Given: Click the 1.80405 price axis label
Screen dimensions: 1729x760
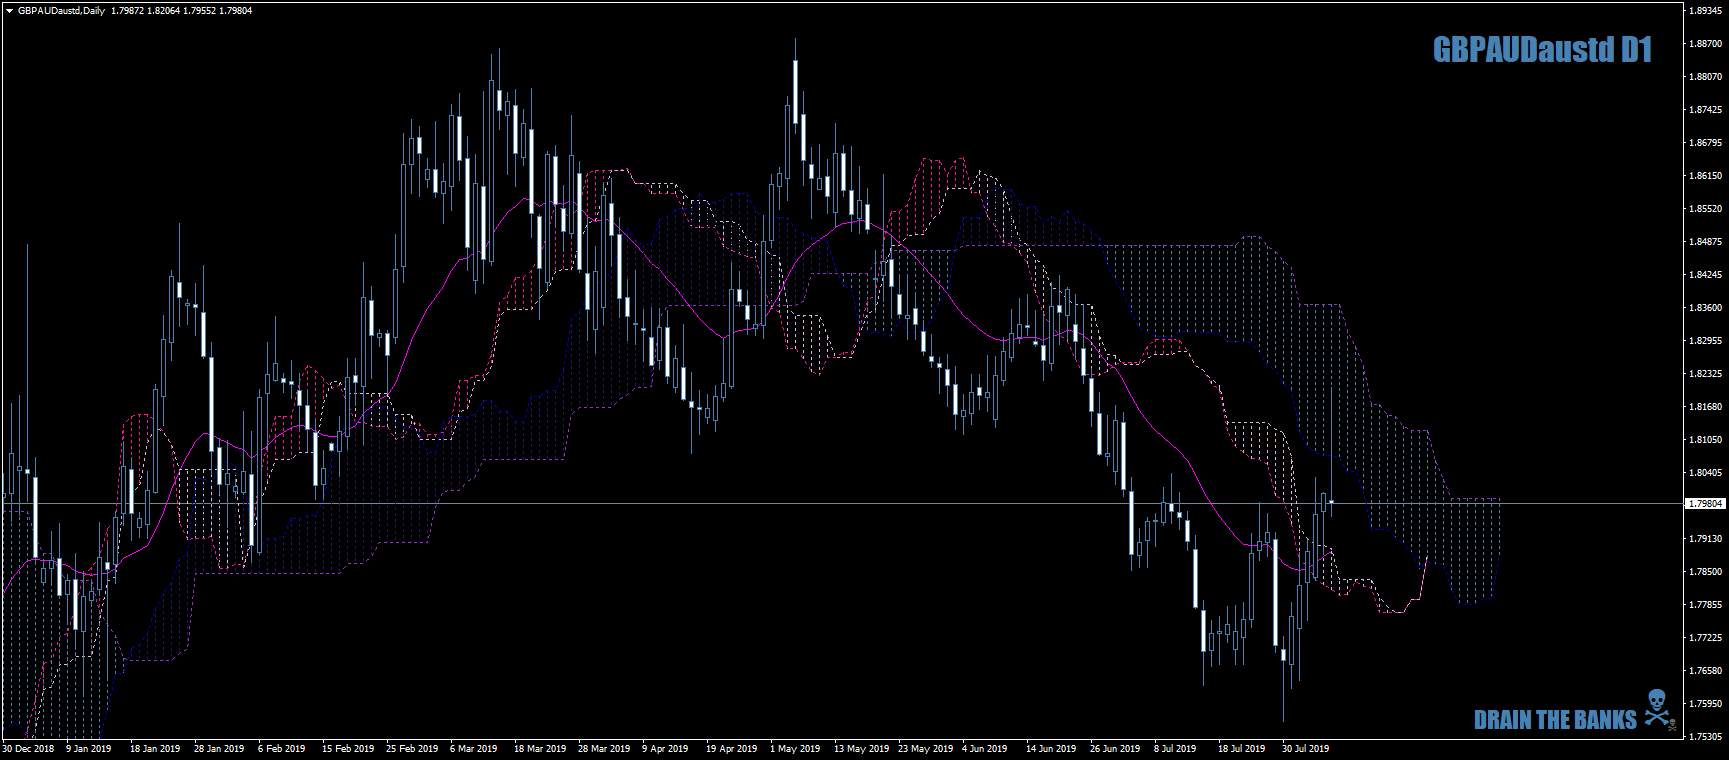Looking at the screenshot, I should (1706, 473).
